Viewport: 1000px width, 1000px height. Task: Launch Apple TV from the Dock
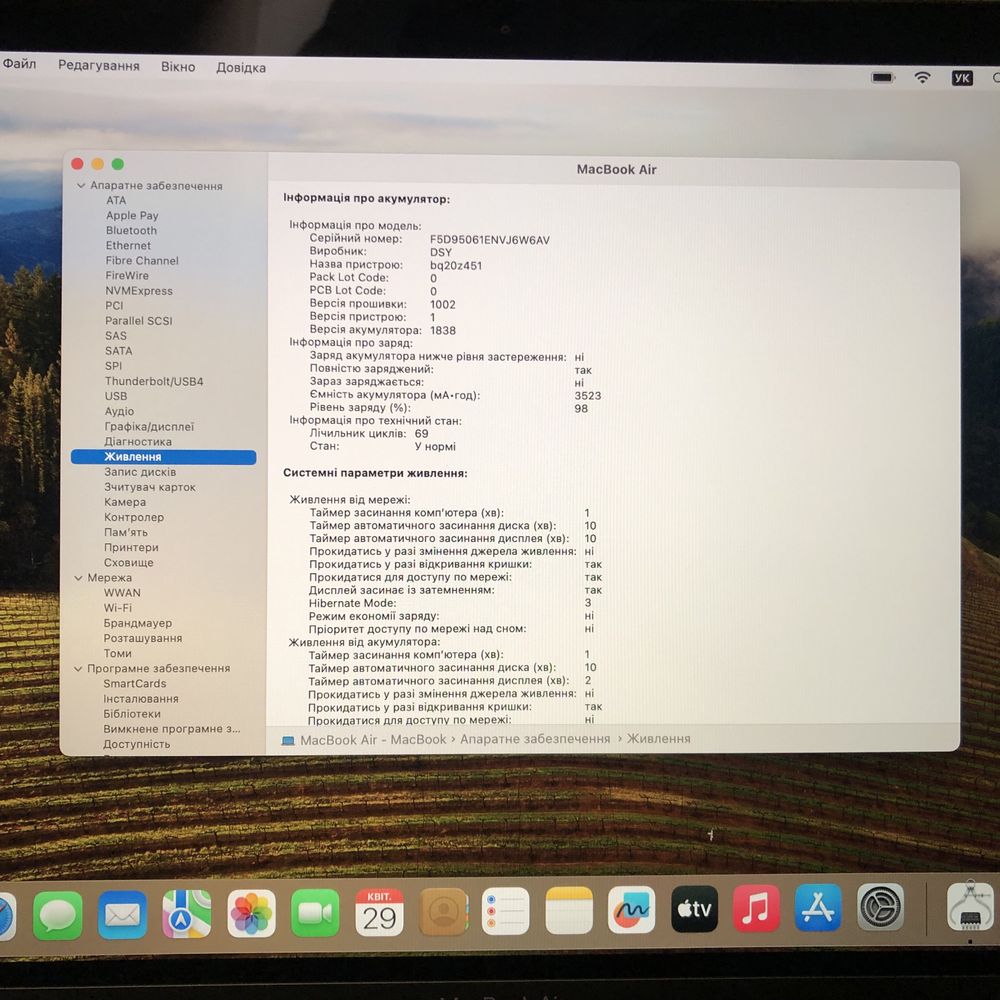click(694, 909)
